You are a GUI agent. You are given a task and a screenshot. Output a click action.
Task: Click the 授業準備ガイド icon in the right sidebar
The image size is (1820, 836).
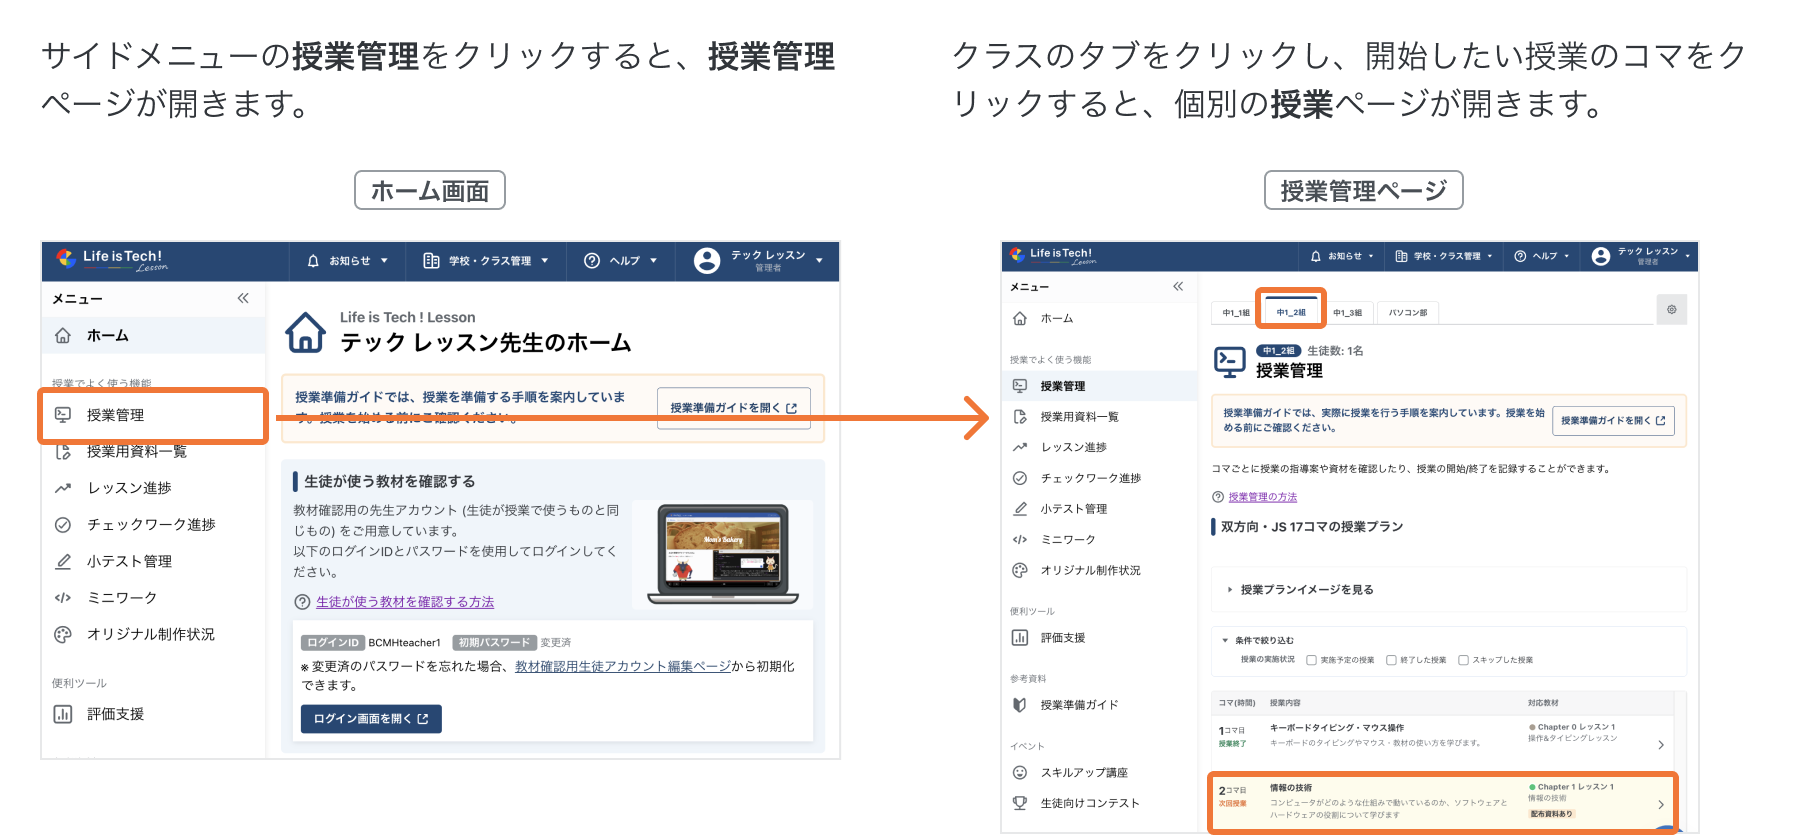click(1020, 705)
